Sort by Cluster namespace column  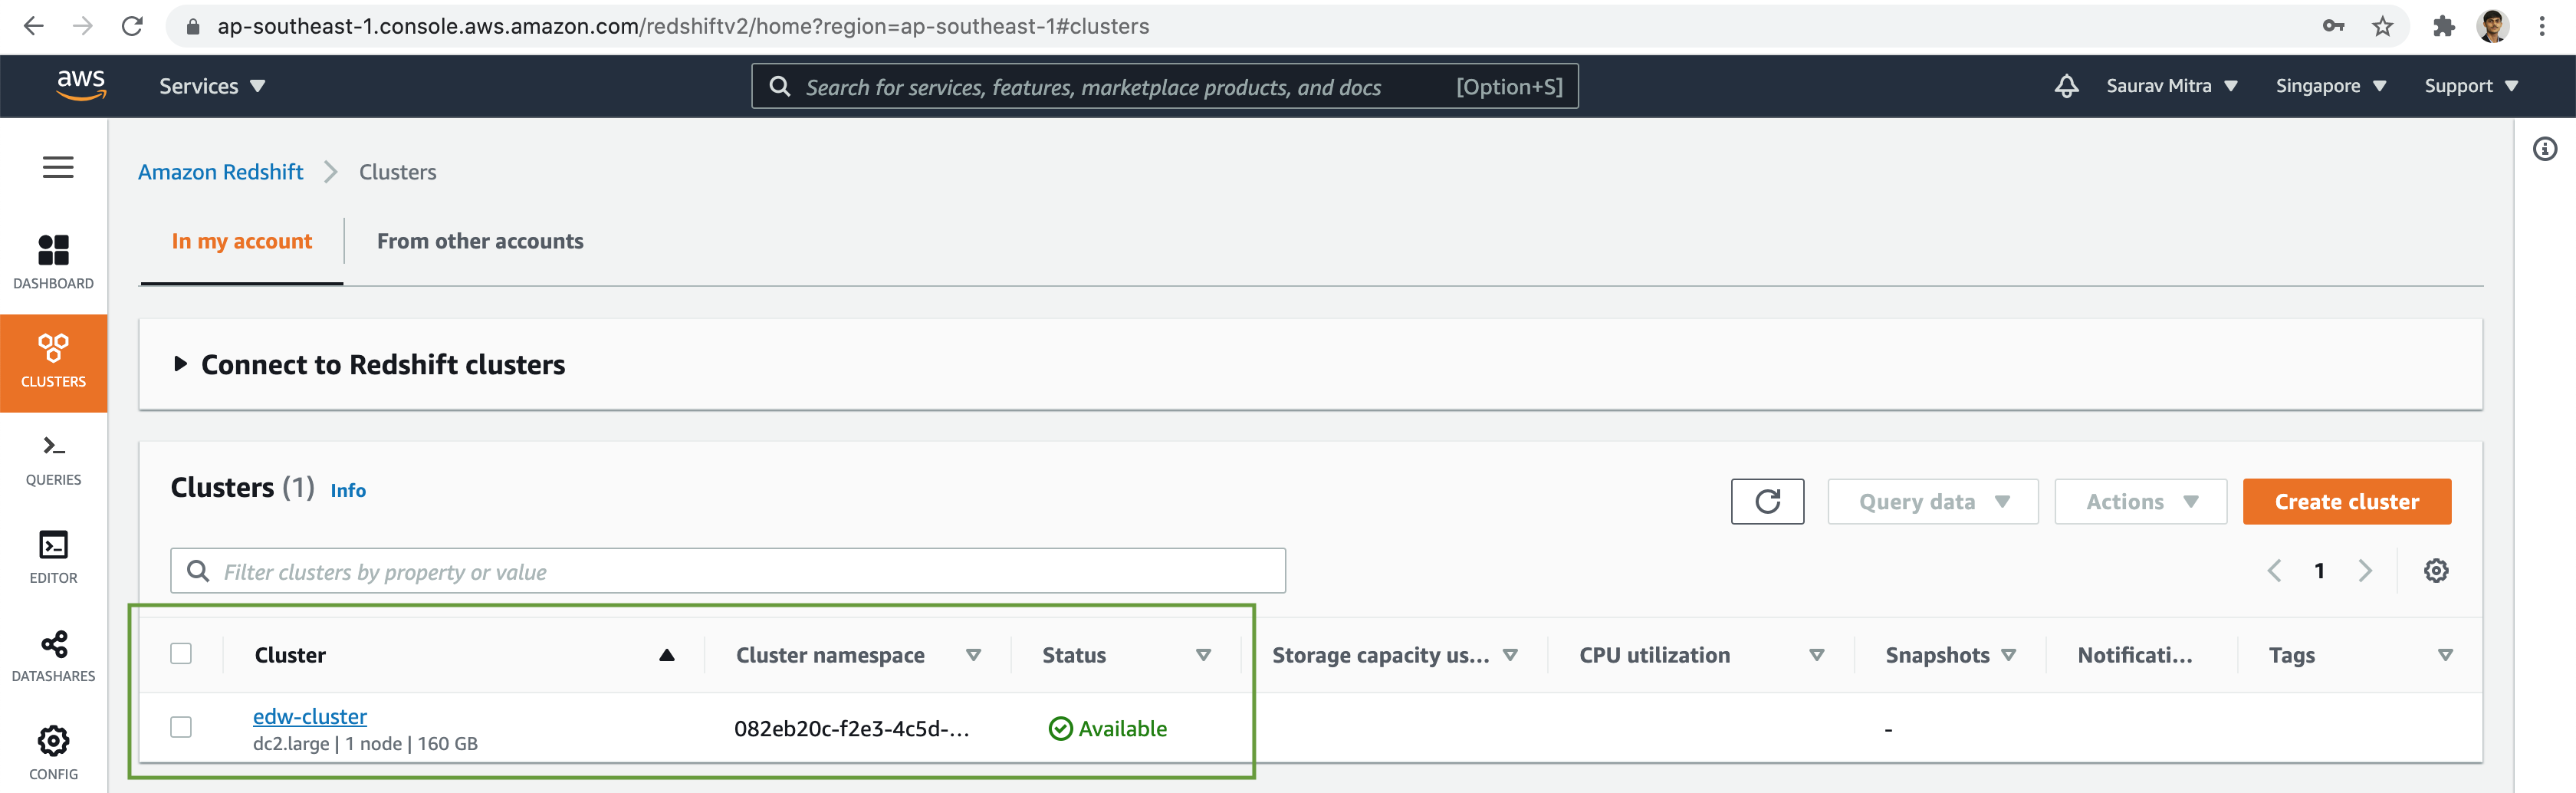click(x=973, y=655)
